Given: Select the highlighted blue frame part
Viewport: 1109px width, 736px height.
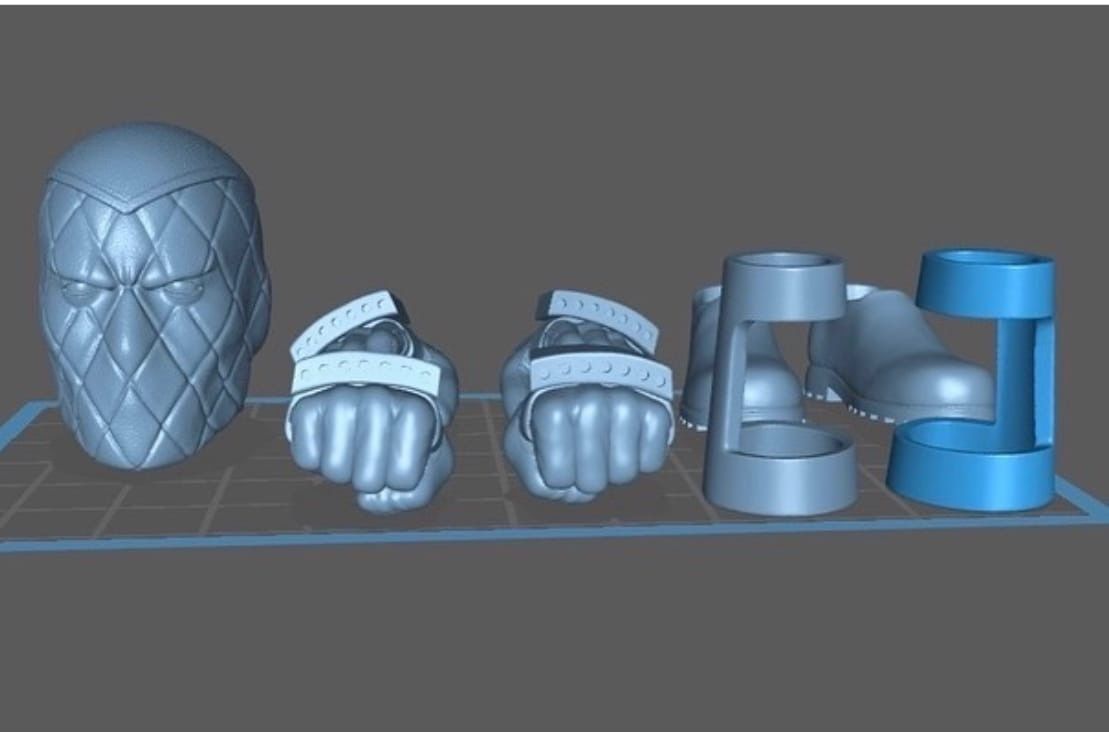Looking at the screenshot, I should tap(972, 380).
